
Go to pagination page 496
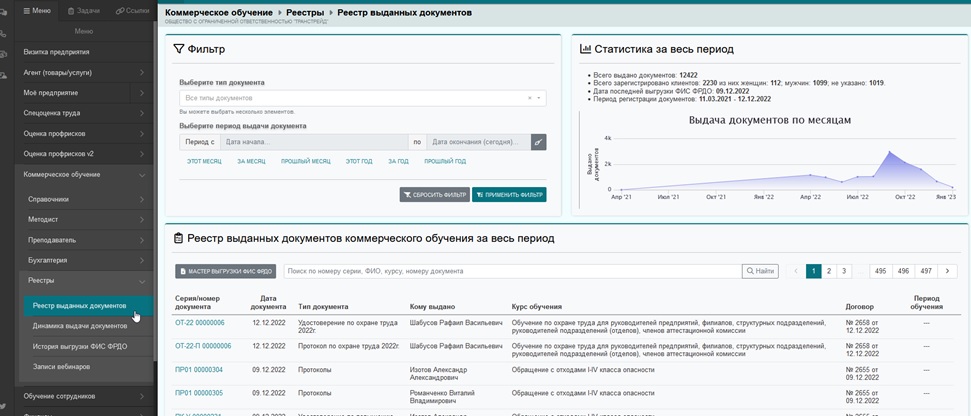(904, 271)
